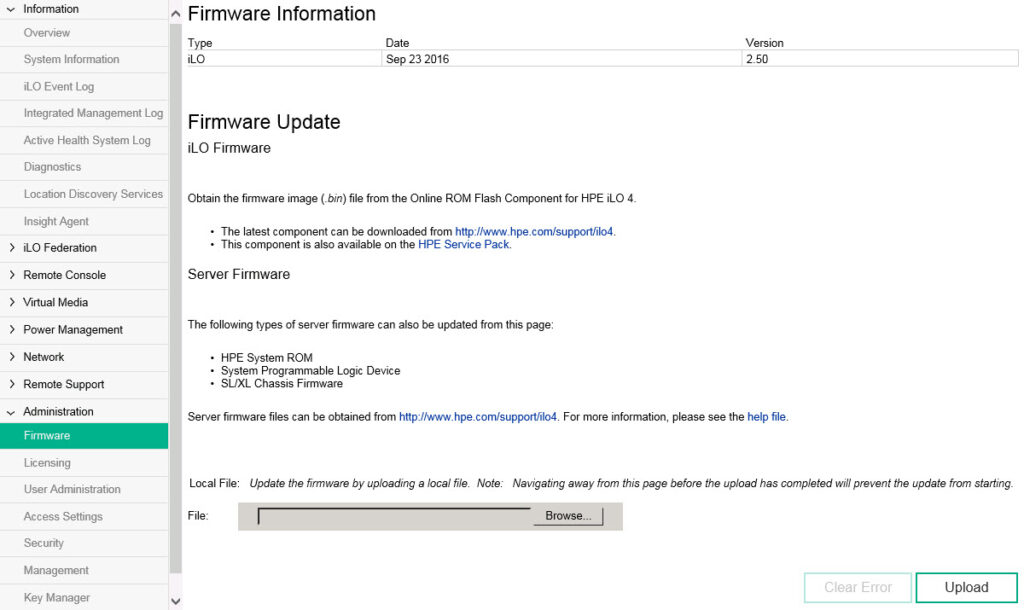Expand the Network section
This screenshot has height=610, width=1024.
[11, 357]
